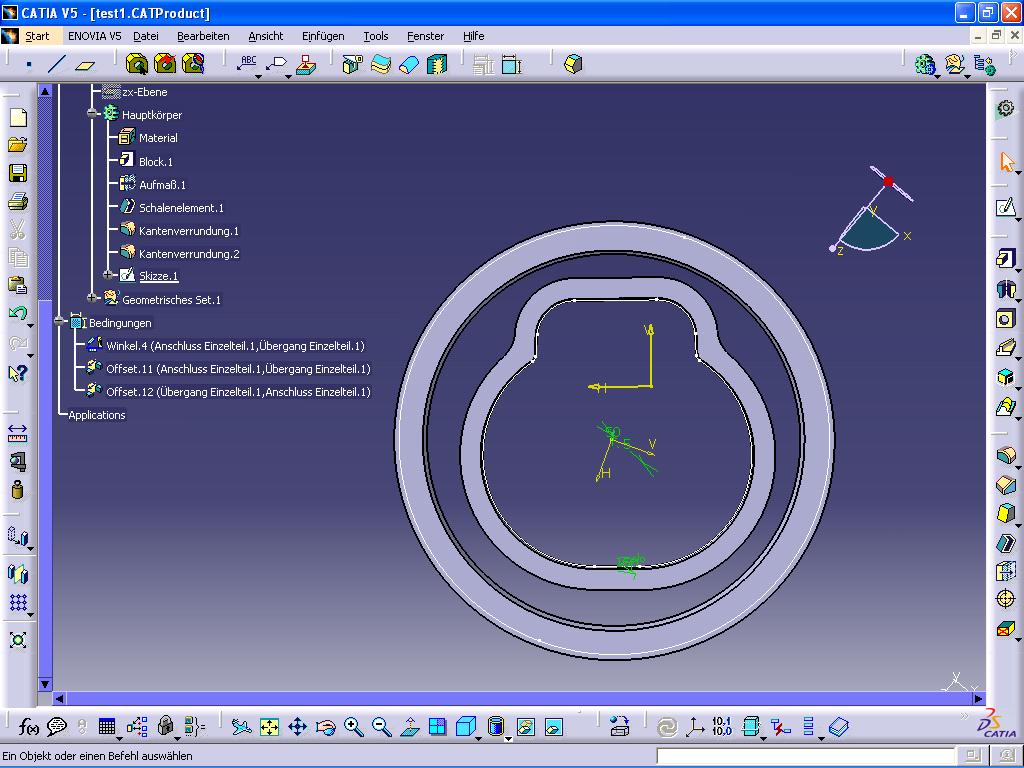Screen dimensions: 1024x768
Task: Open the Isometric View dropdown
Action: tap(479, 738)
